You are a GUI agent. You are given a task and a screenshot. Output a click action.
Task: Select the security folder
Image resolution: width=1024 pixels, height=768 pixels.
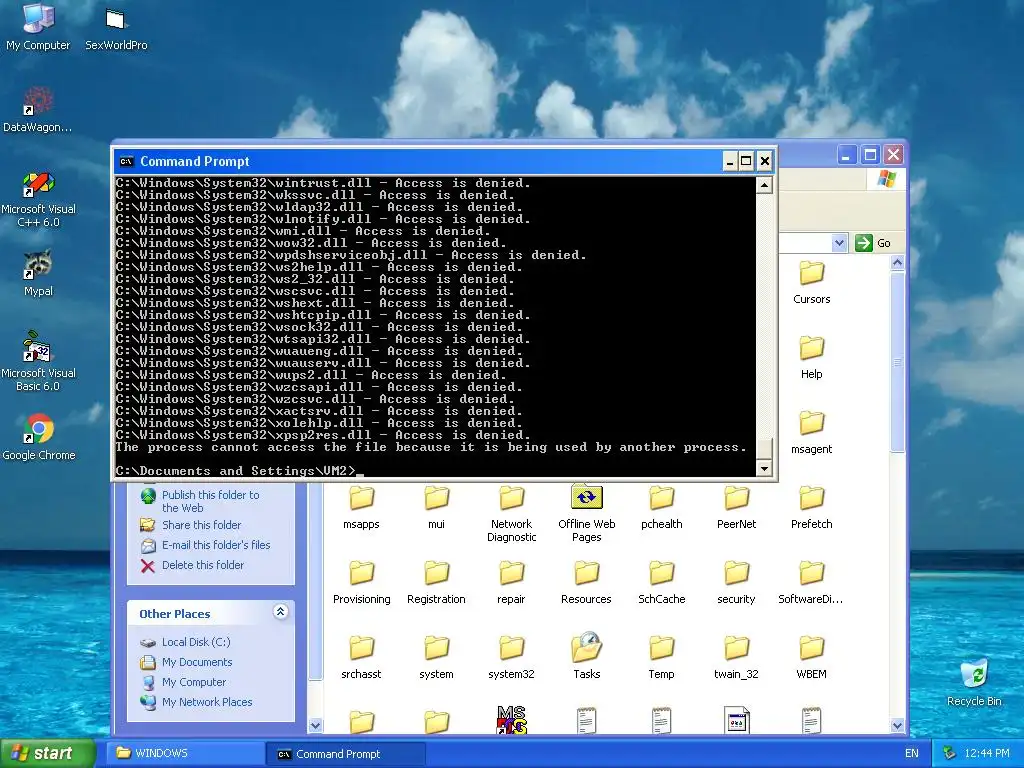pyautogui.click(x=736, y=583)
